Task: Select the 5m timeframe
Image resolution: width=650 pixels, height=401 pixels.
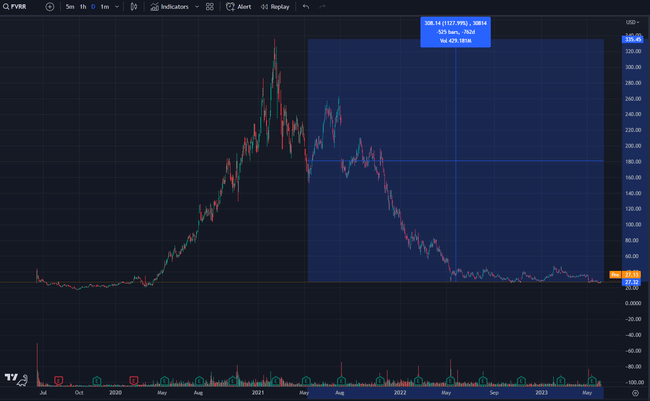Action: [x=69, y=6]
